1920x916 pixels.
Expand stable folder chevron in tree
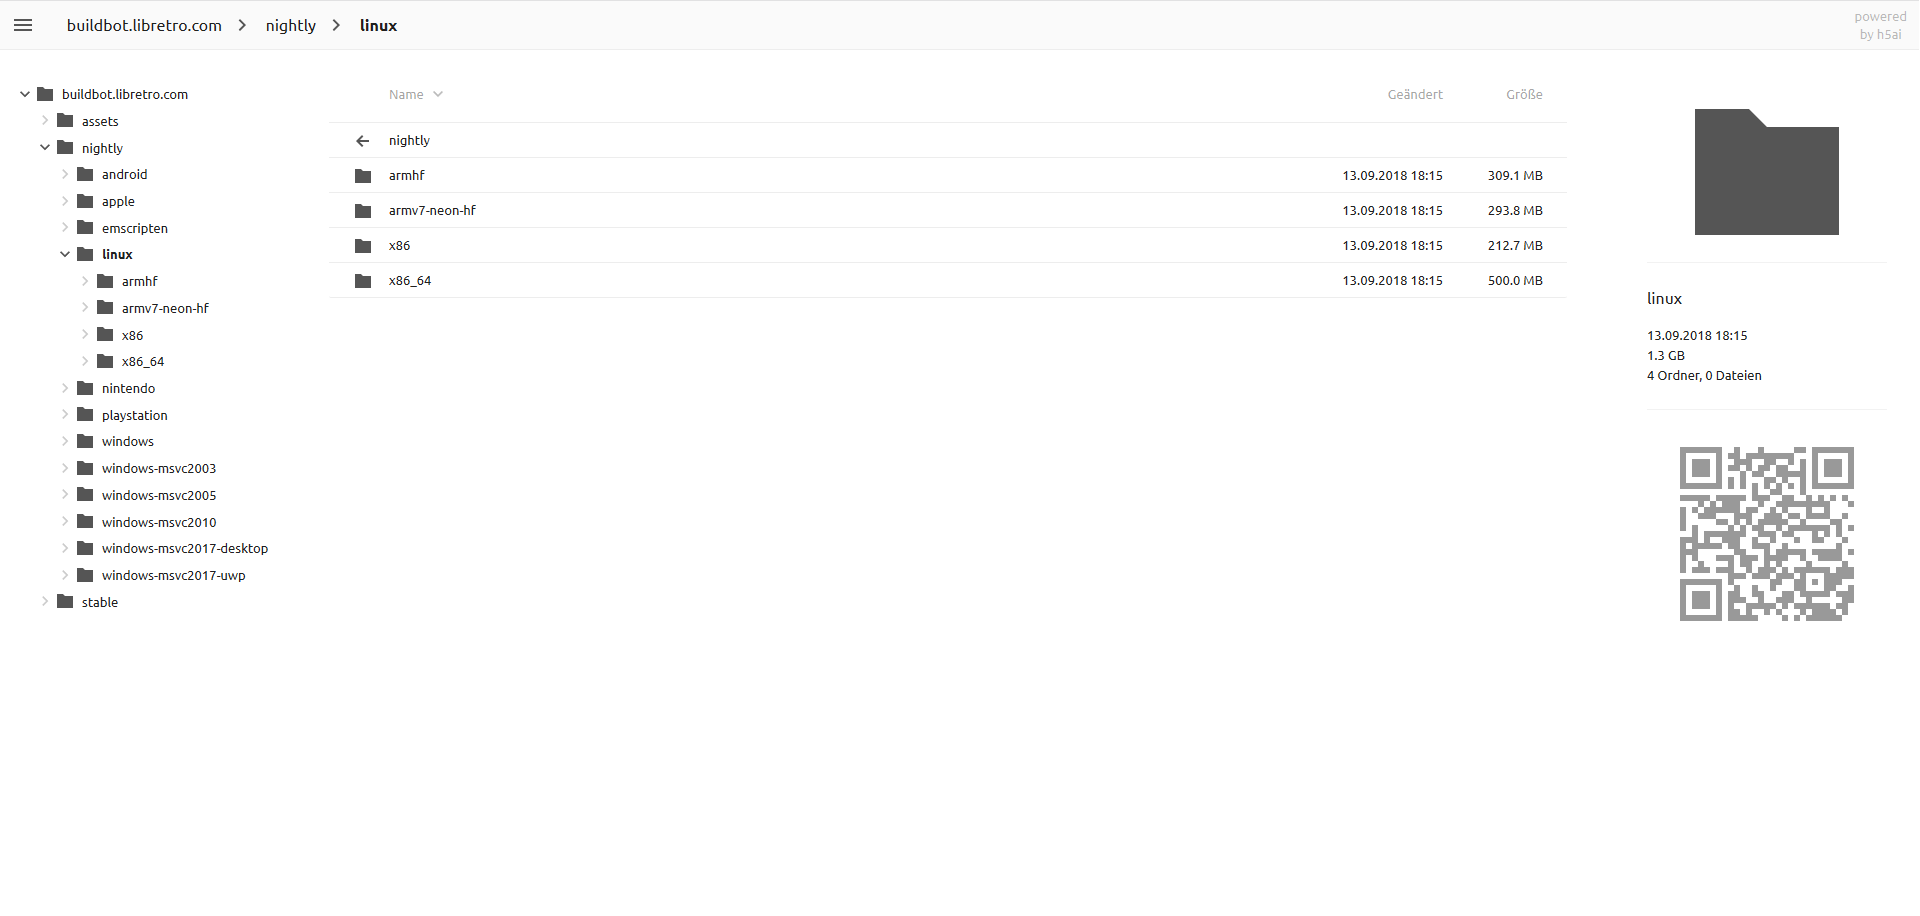tap(45, 601)
